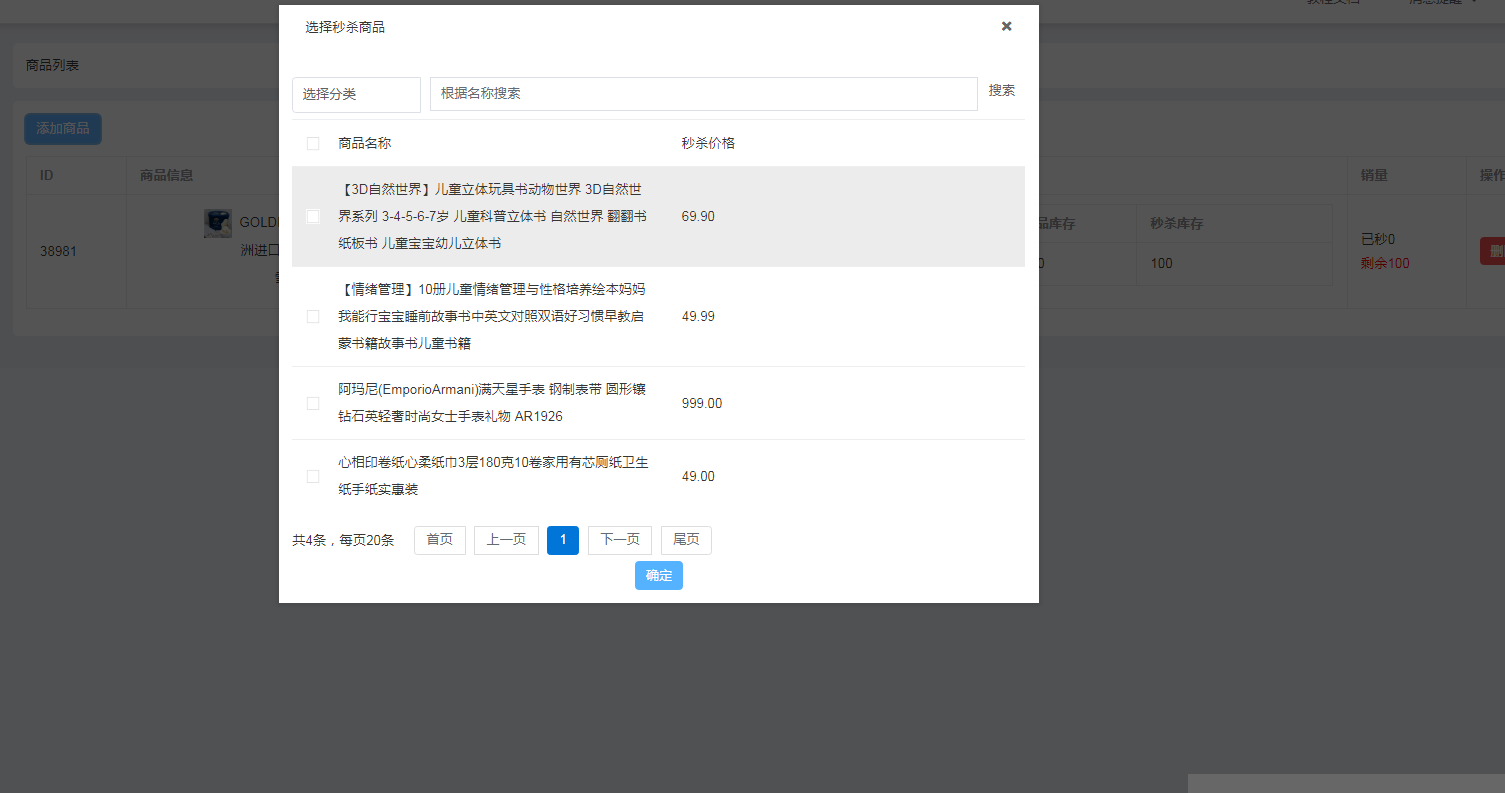Click the GOLD product thumbnail in background table
The width and height of the screenshot is (1505, 793).
click(x=218, y=223)
